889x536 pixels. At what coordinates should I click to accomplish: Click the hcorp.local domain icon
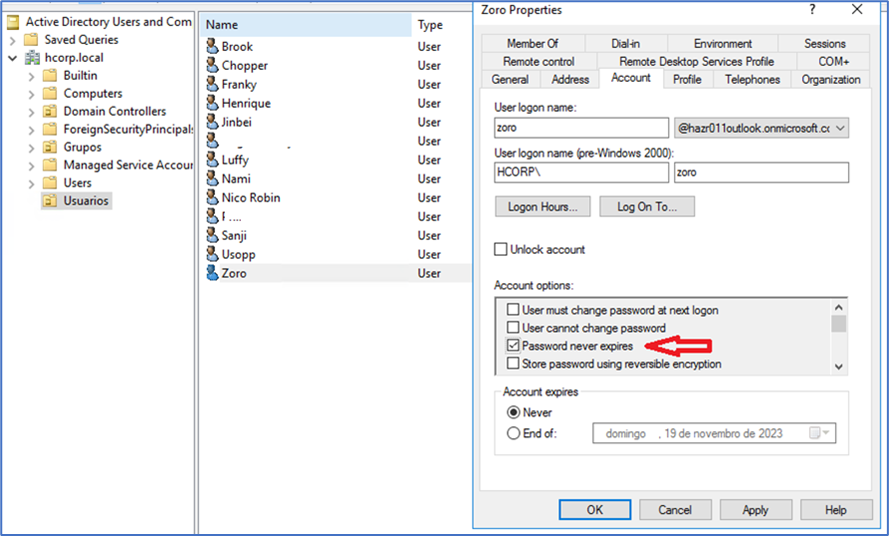(31, 58)
